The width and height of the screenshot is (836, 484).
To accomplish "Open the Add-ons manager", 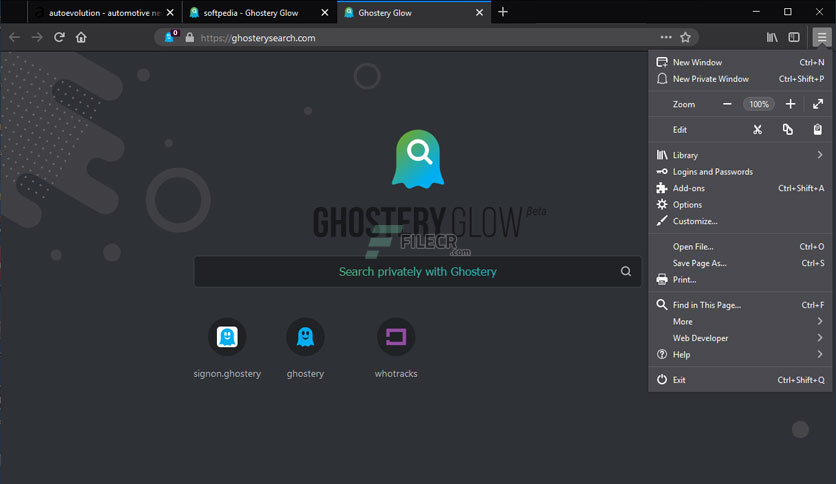I will point(740,188).
